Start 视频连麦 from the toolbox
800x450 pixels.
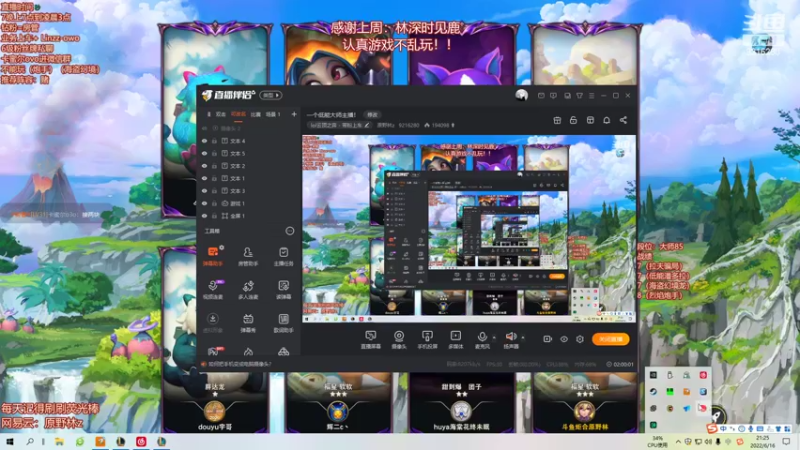[213, 289]
